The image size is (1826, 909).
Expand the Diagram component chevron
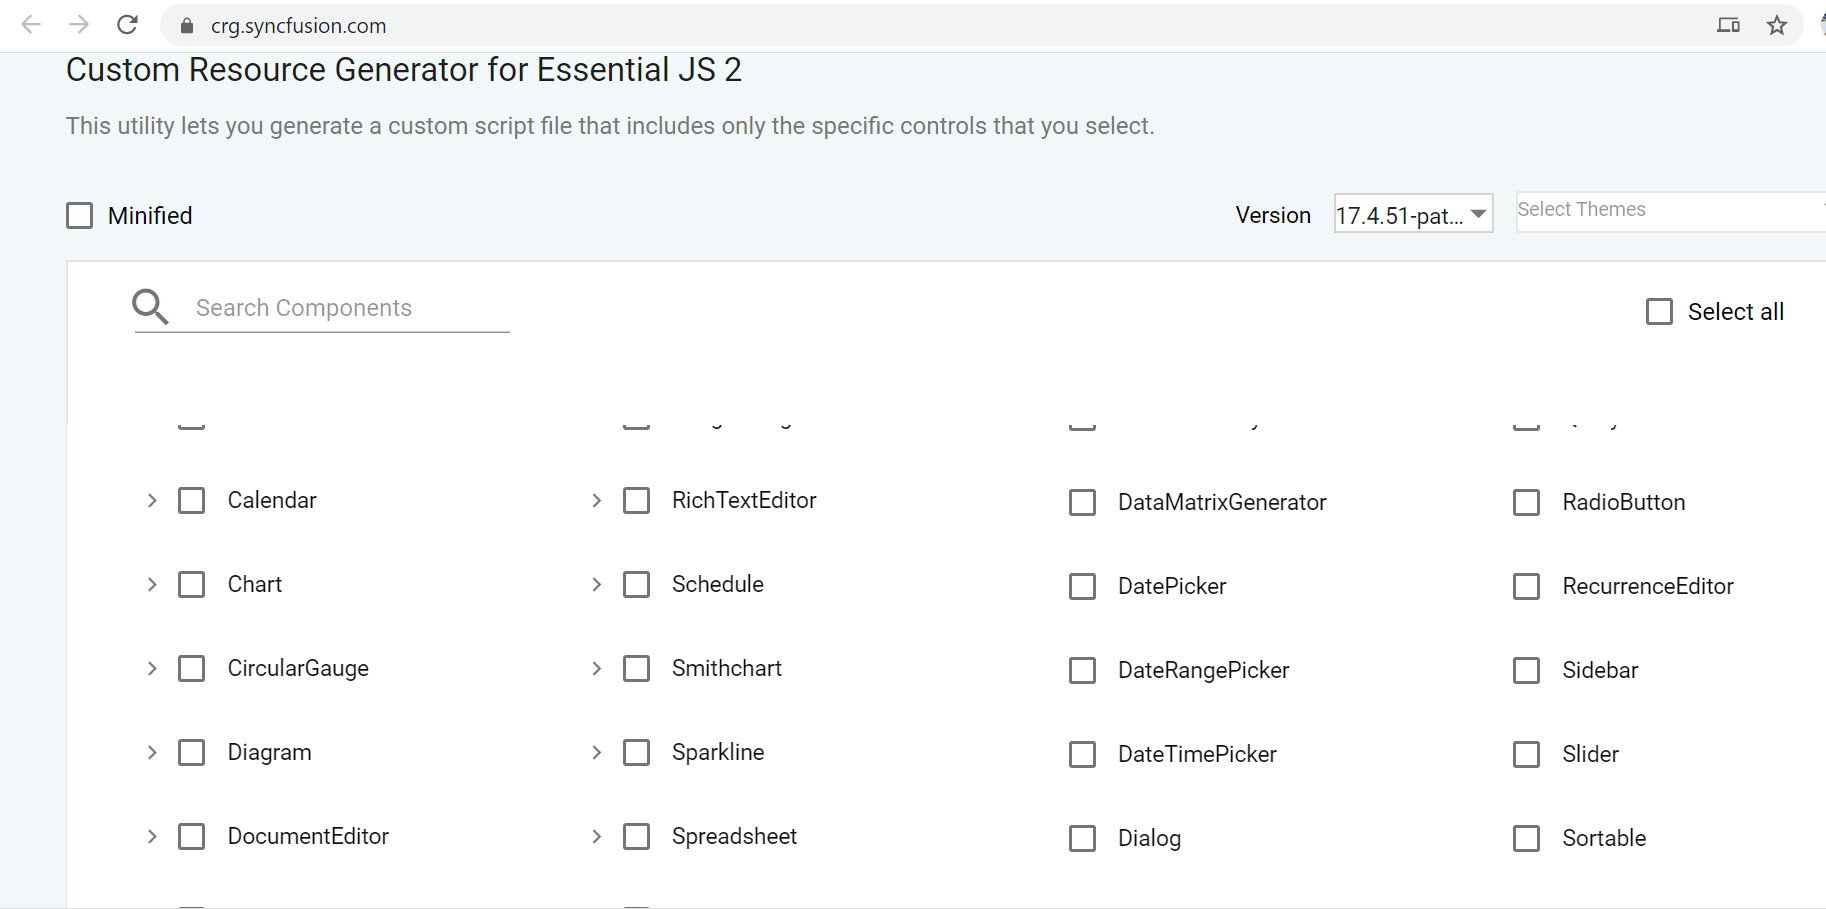click(152, 752)
